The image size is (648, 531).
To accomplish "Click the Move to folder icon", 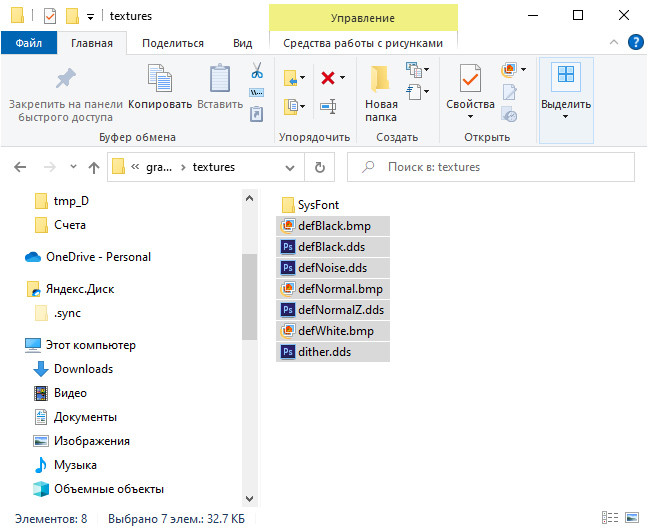I will (x=291, y=78).
